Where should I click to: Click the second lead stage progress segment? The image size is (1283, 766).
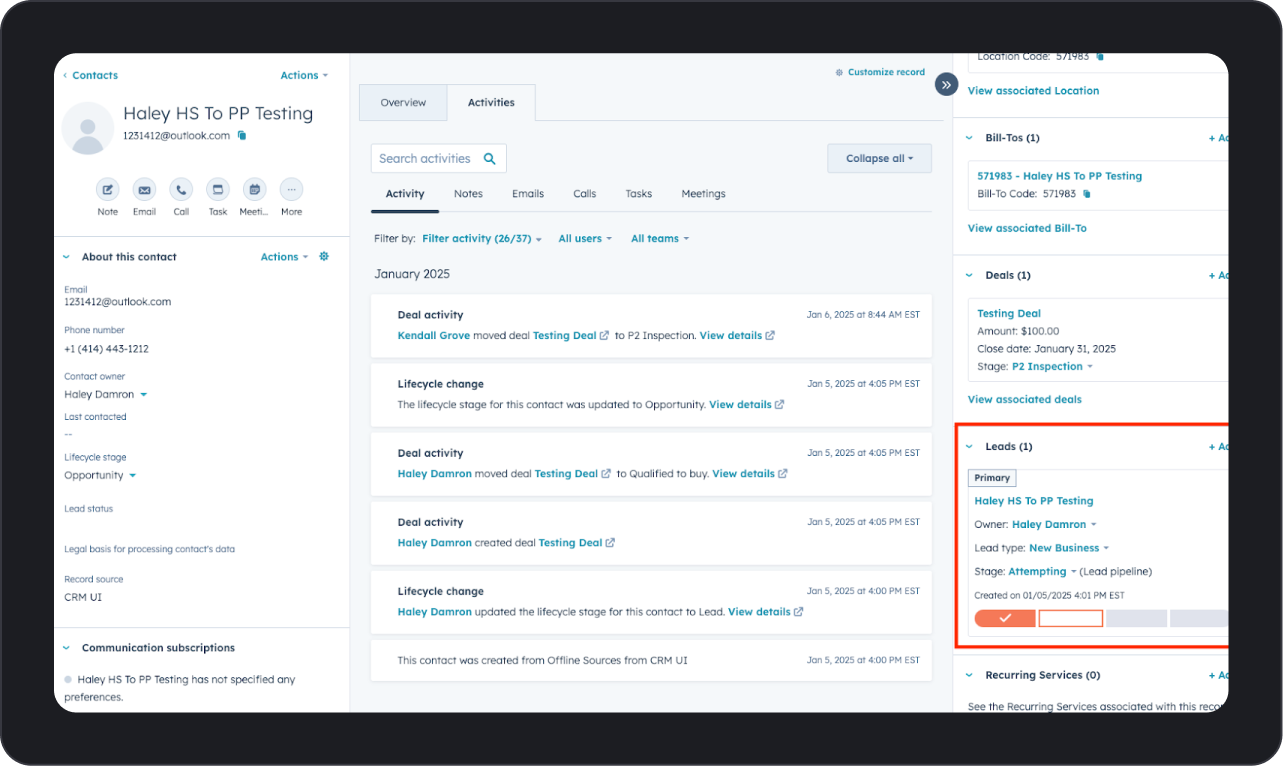tap(1070, 619)
